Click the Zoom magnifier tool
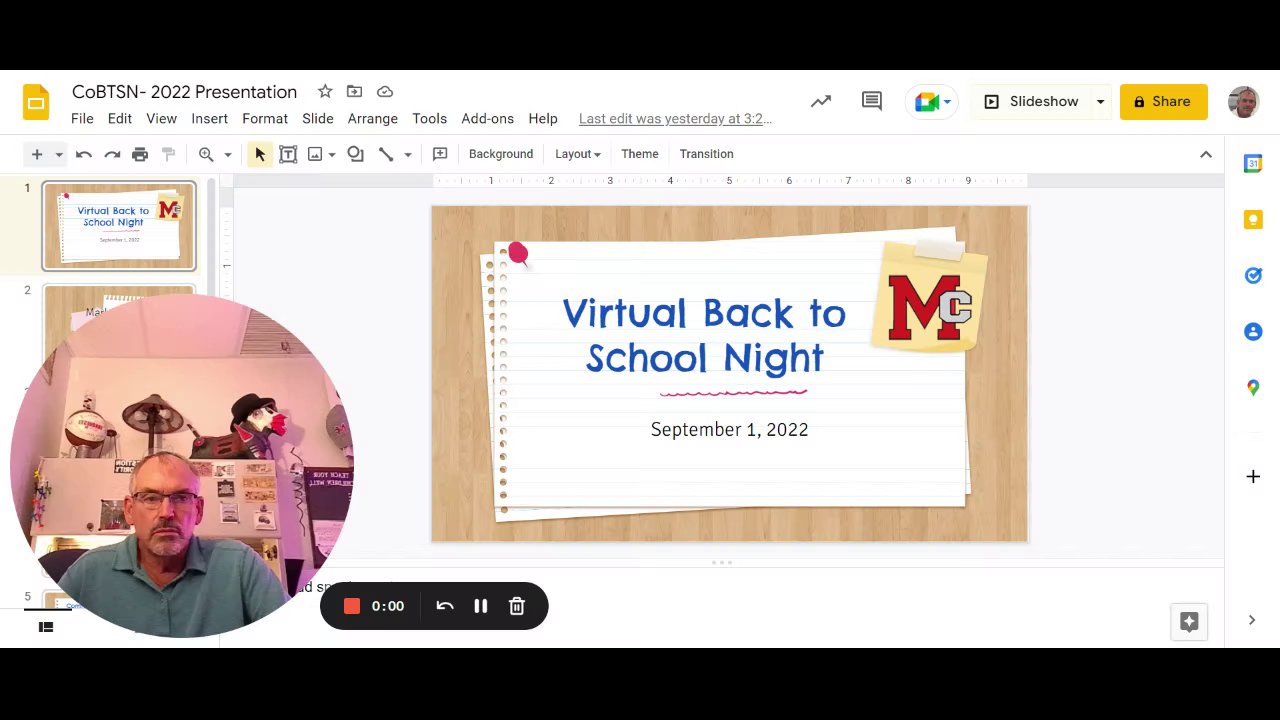 (206, 154)
